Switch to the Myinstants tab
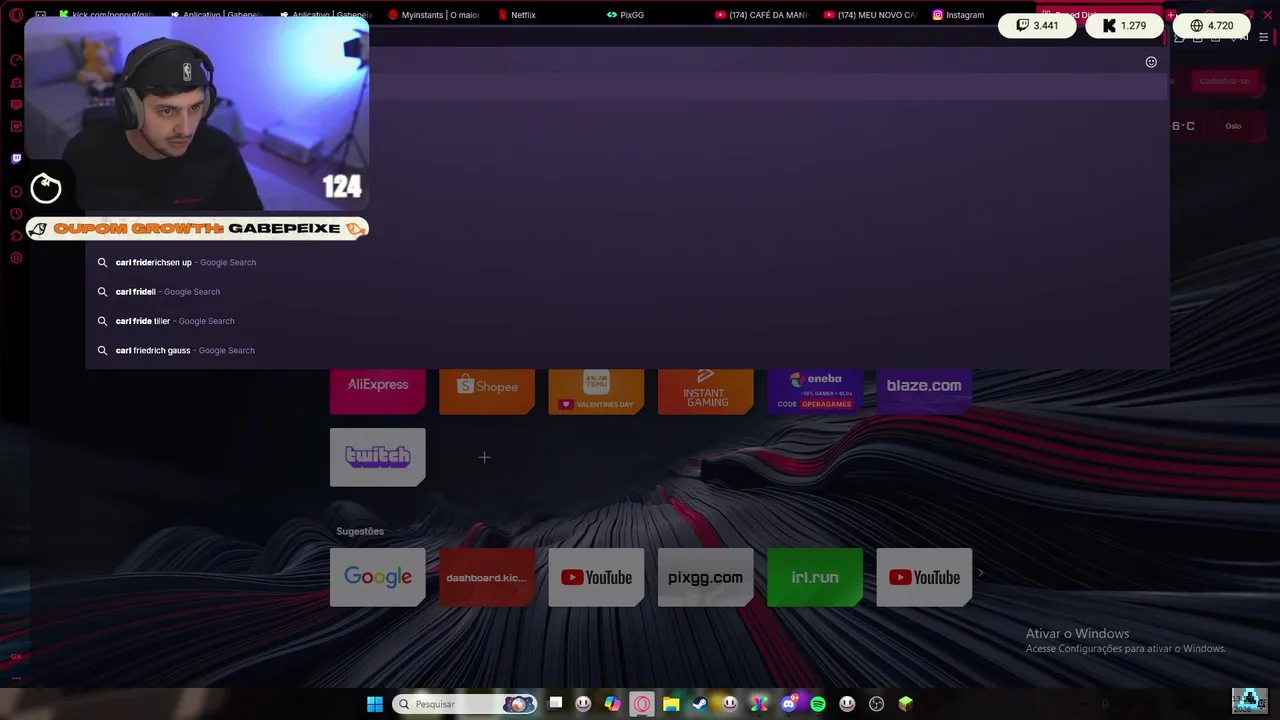The height and width of the screenshot is (720, 1280). click(433, 15)
